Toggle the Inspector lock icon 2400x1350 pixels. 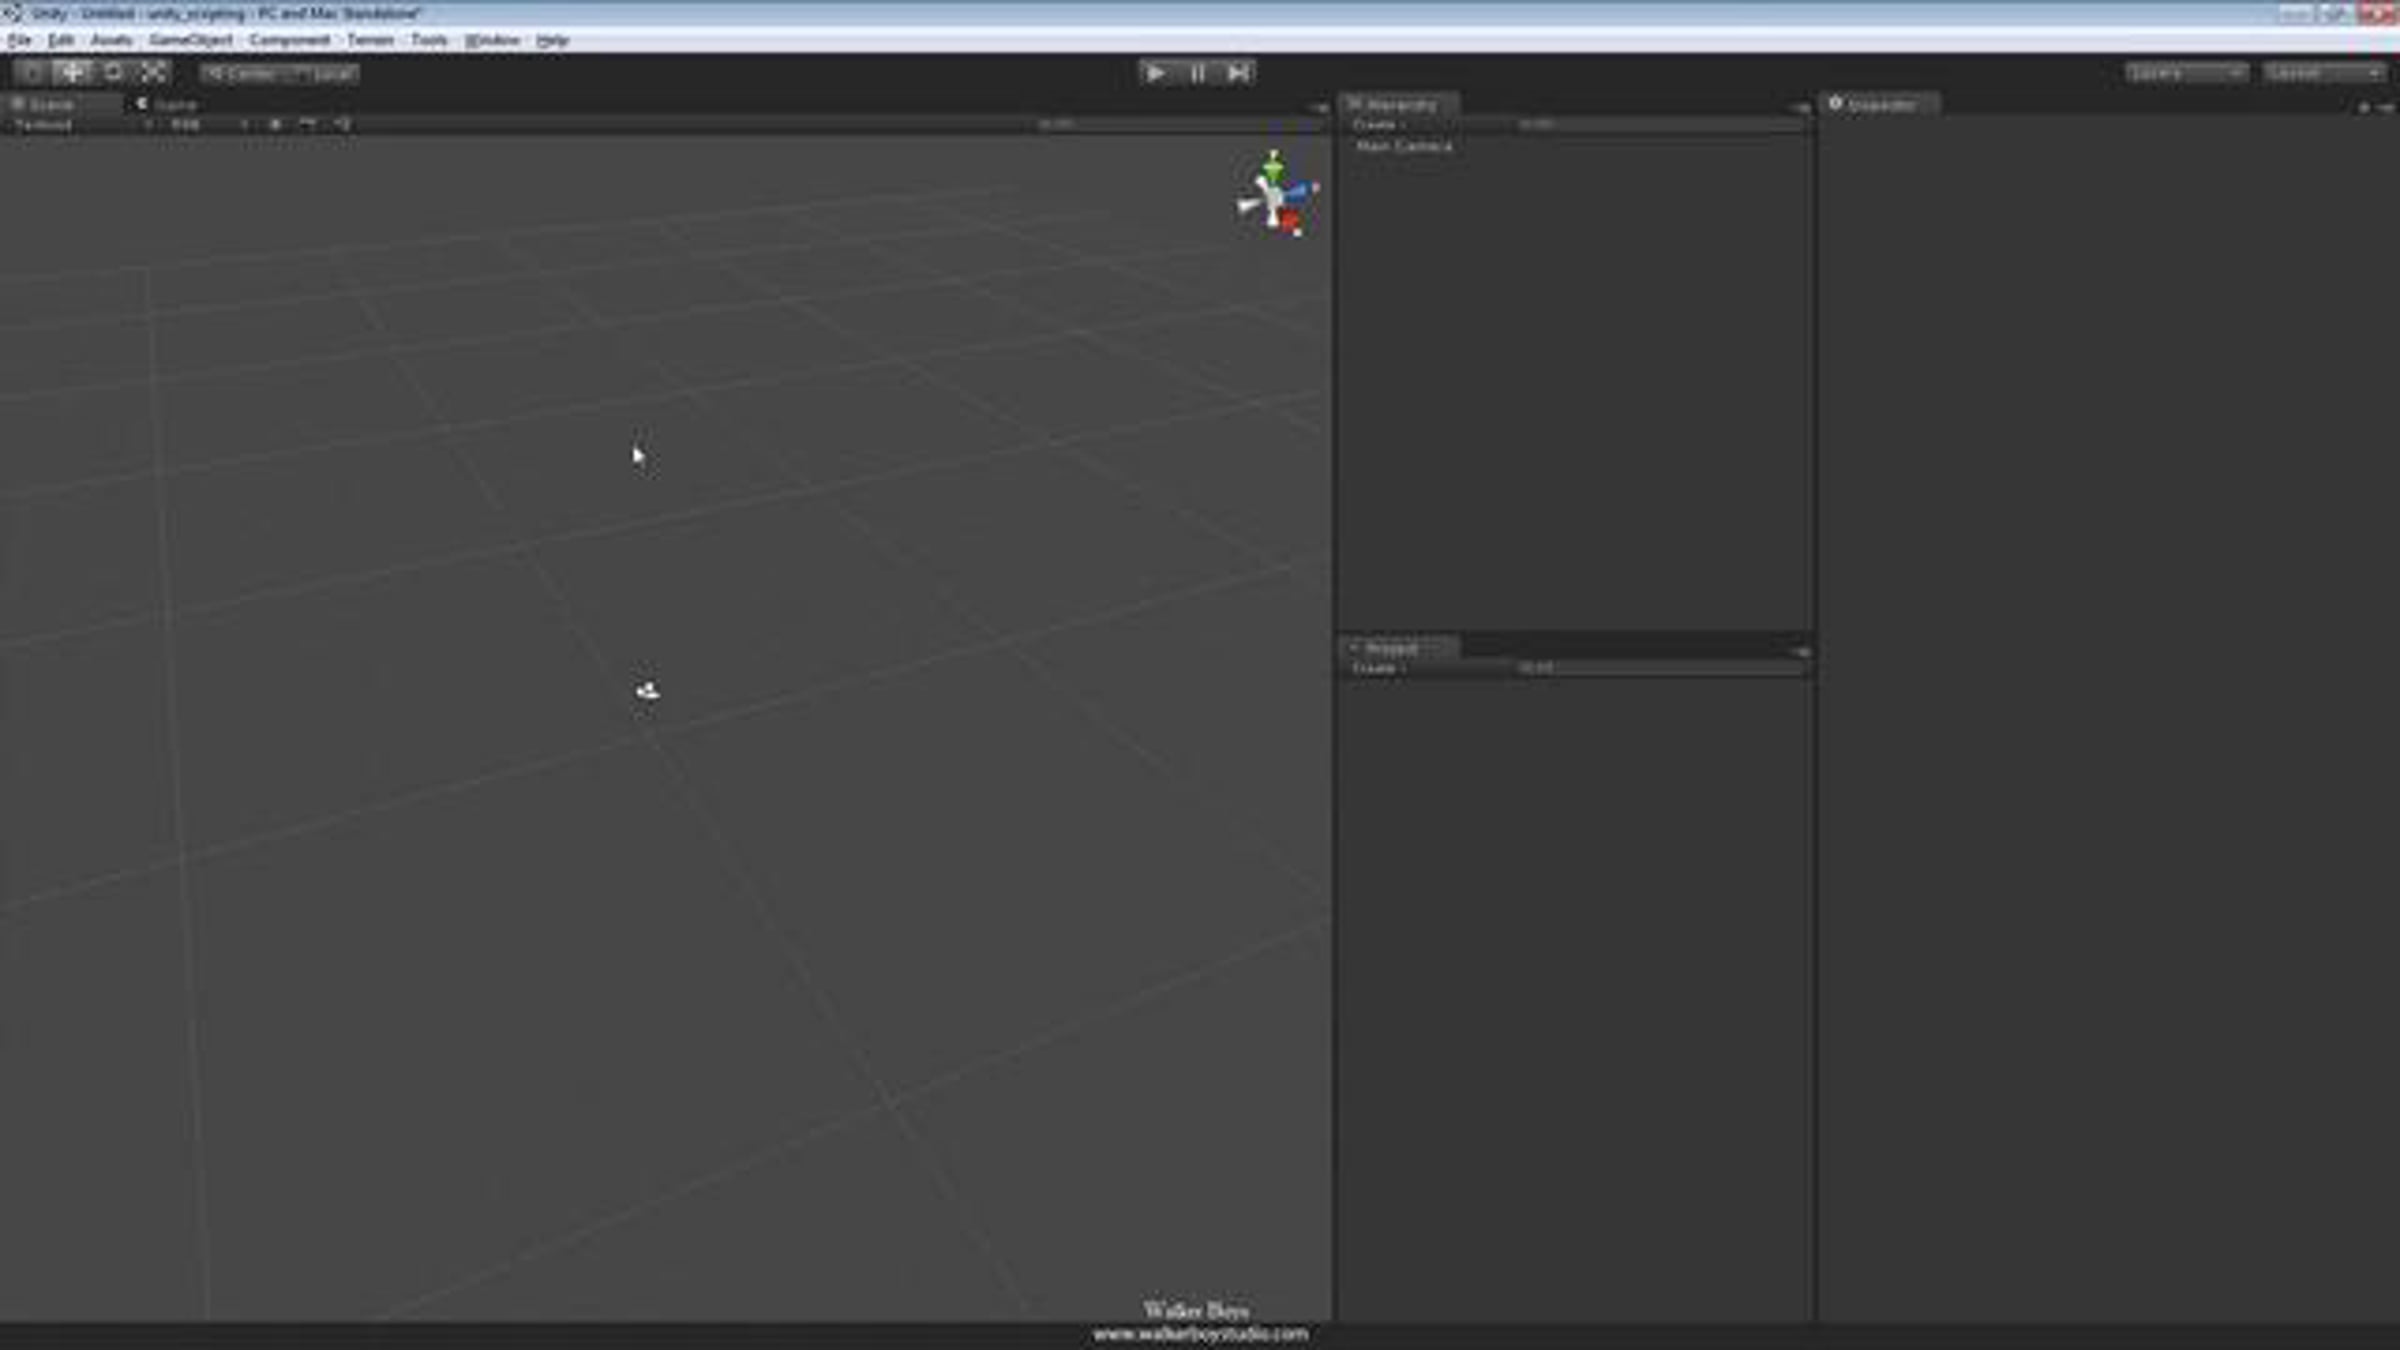click(x=2365, y=107)
